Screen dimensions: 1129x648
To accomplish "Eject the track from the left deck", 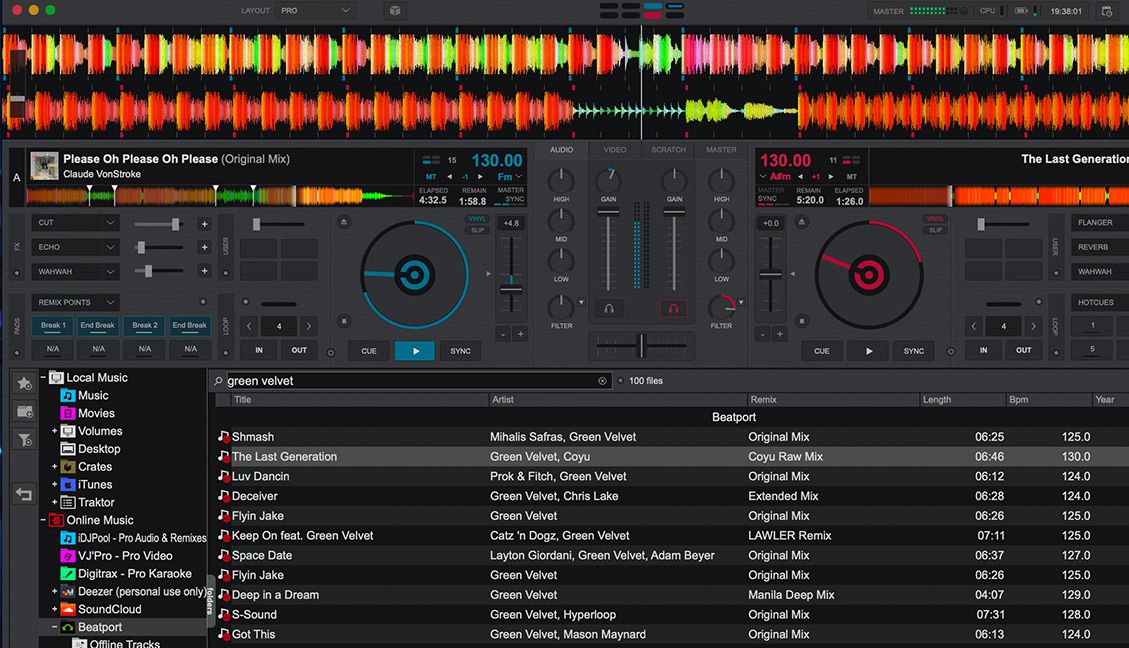I will (343, 222).
